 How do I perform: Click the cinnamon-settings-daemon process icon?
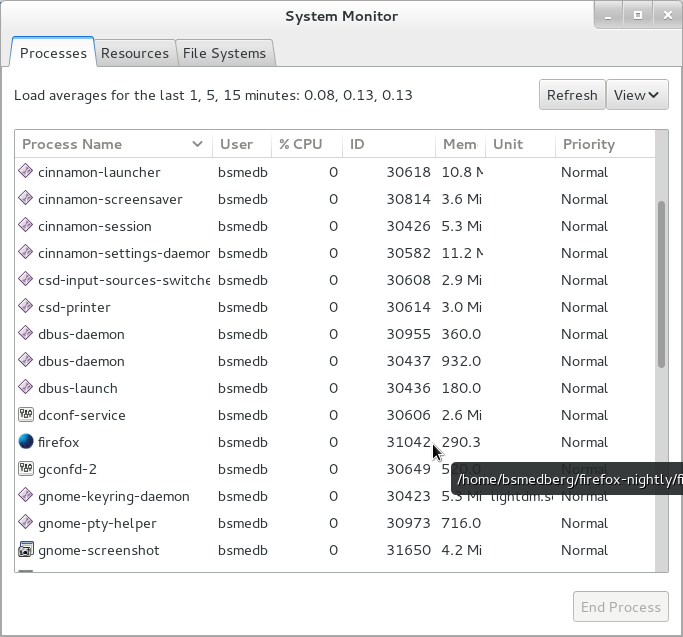(x=26, y=252)
